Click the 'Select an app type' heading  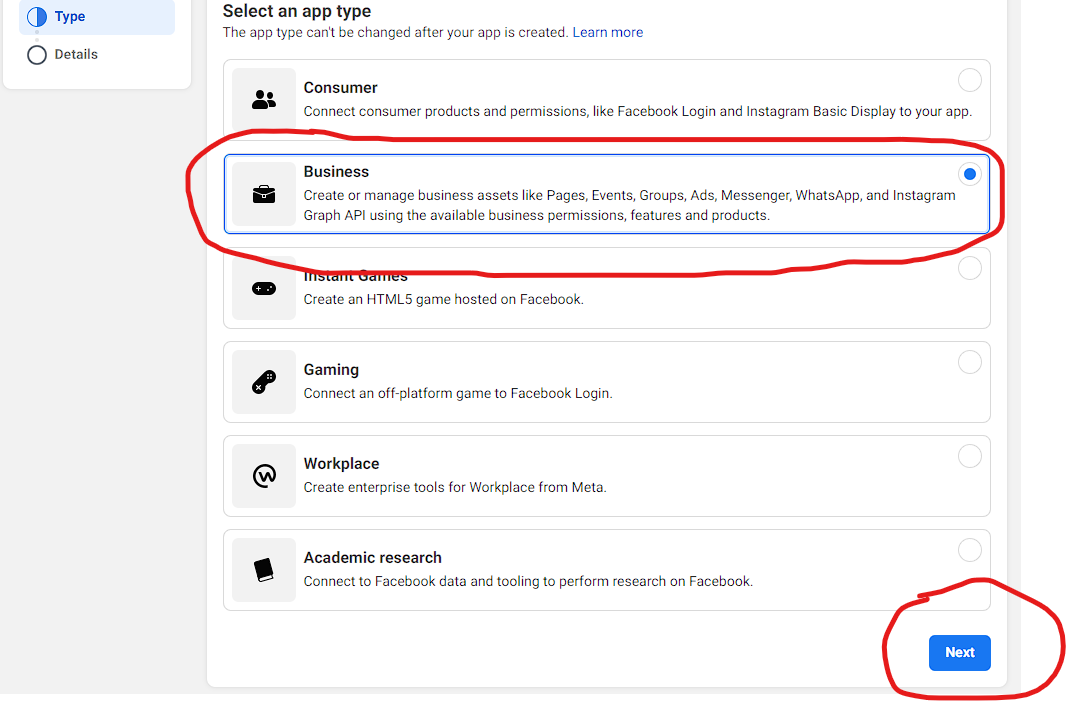tap(297, 11)
